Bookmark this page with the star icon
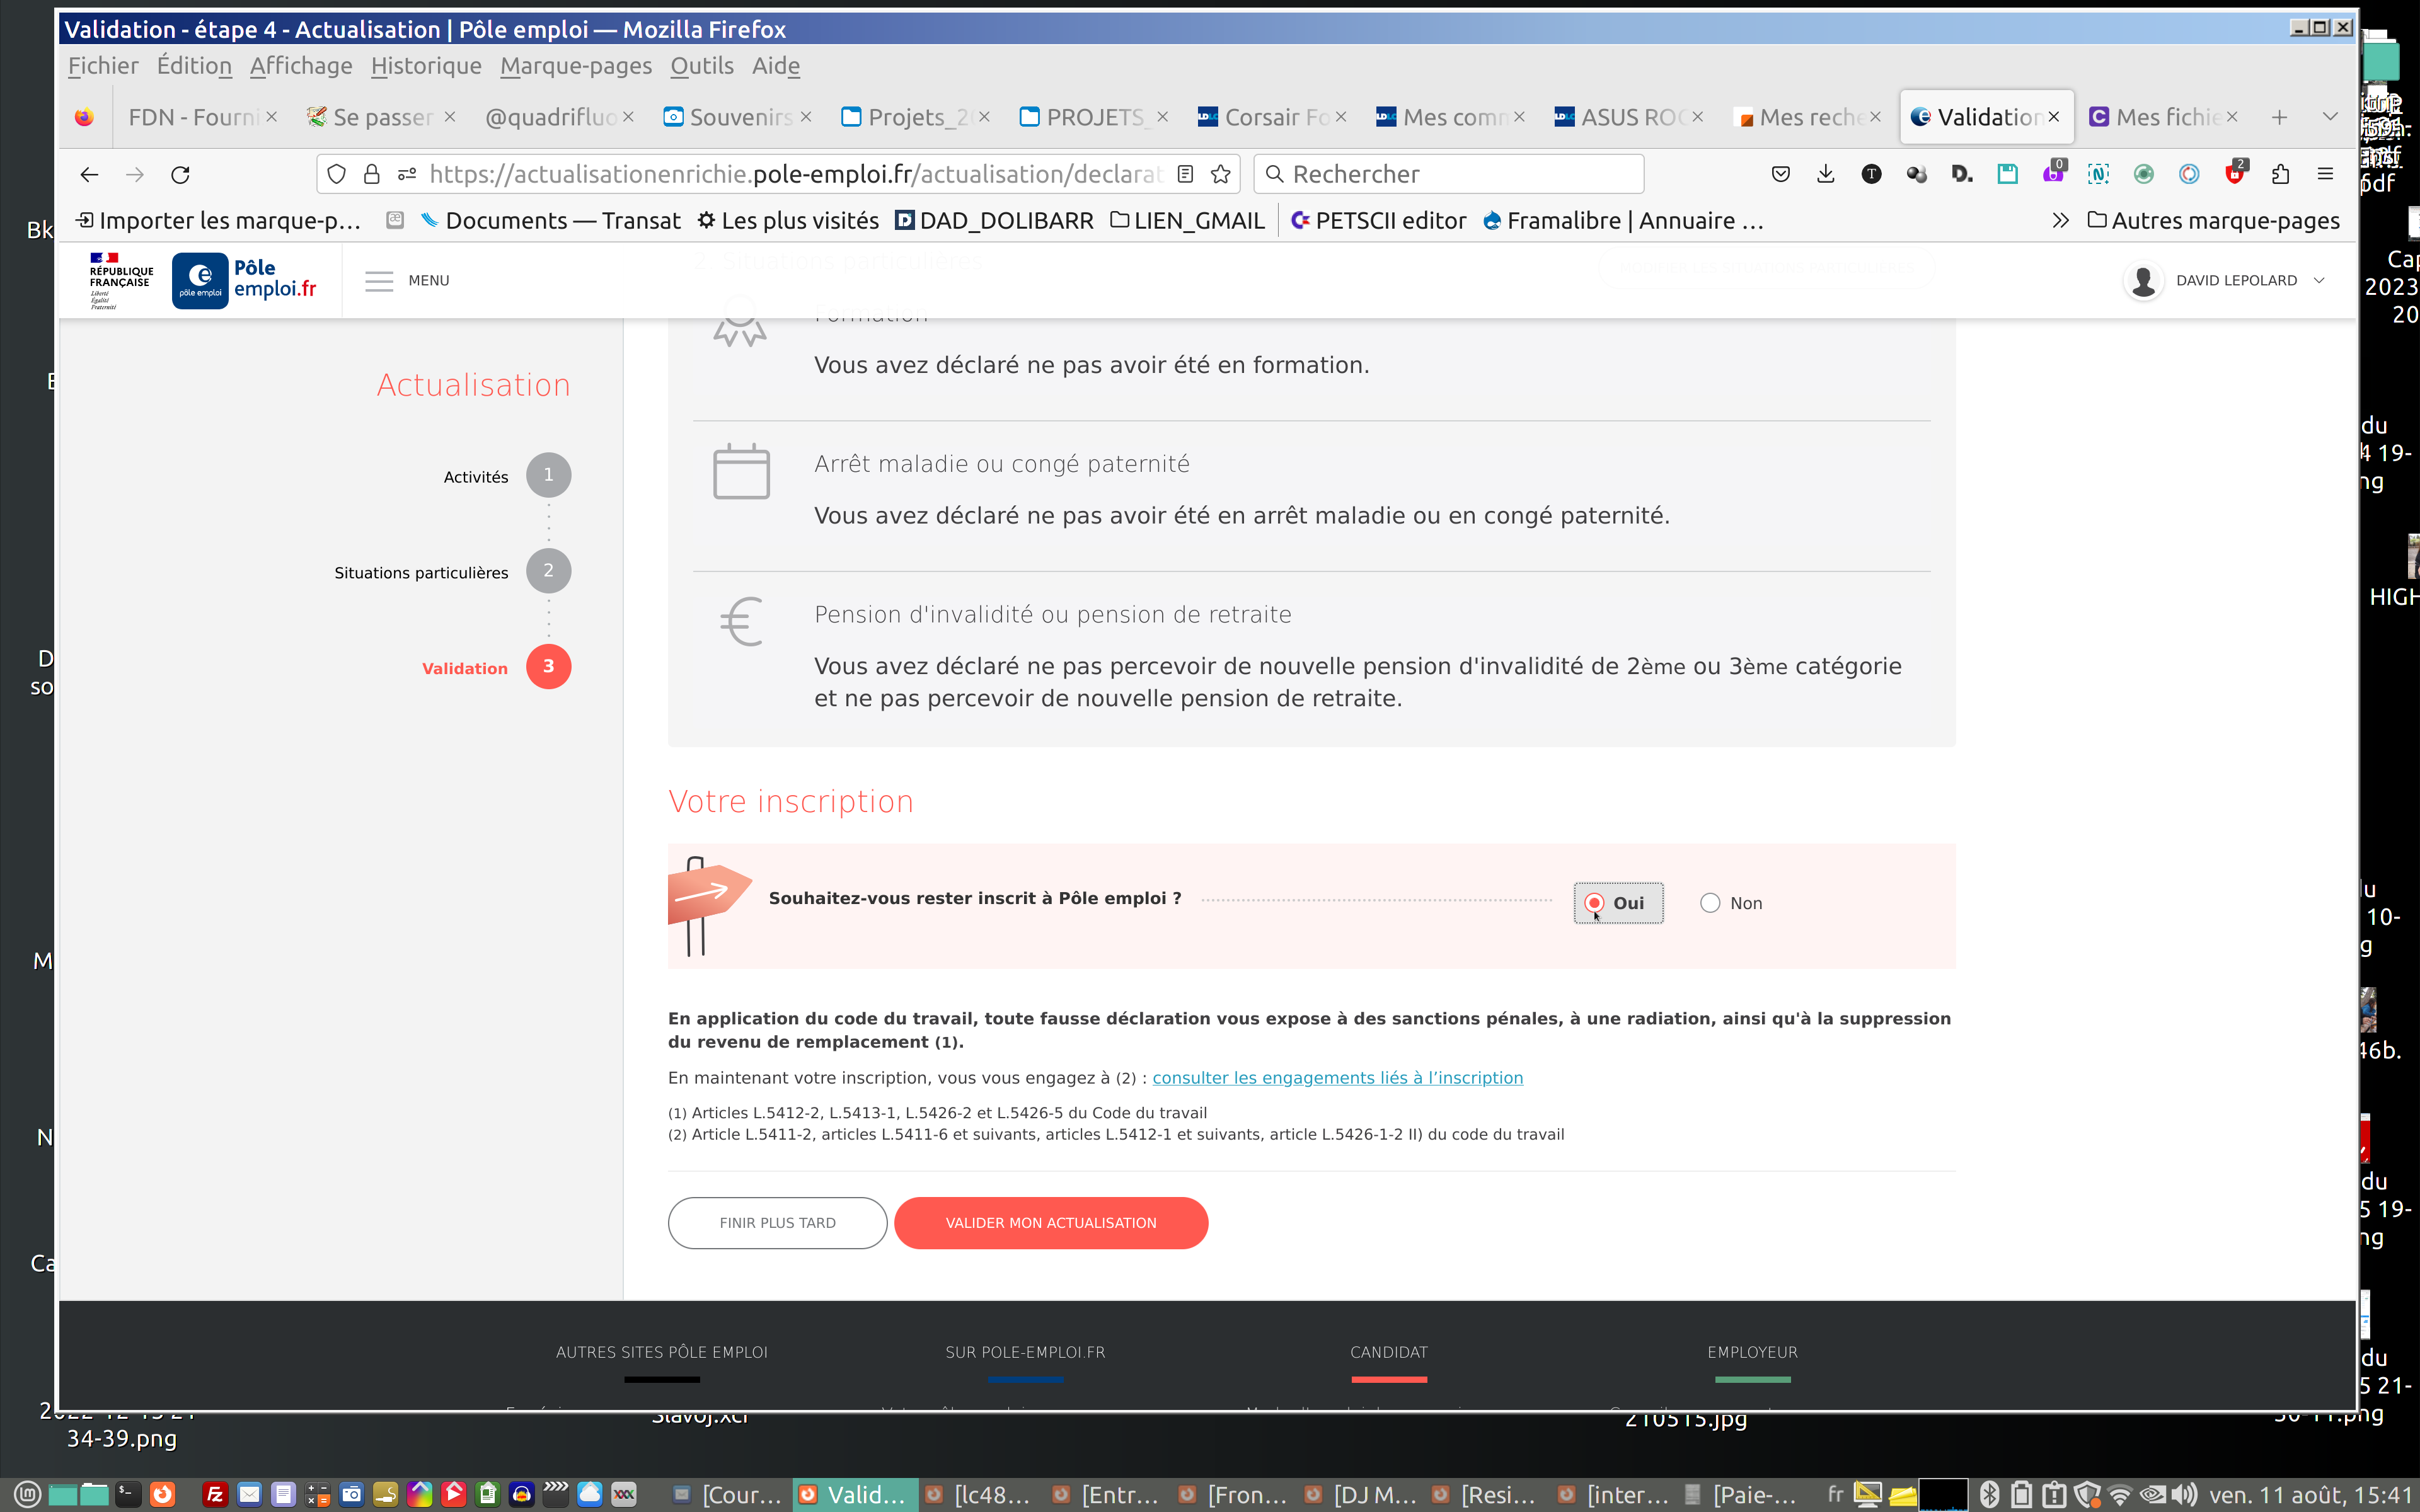This screenshot has width=2420, height=1512. (x=1220, y=175)
